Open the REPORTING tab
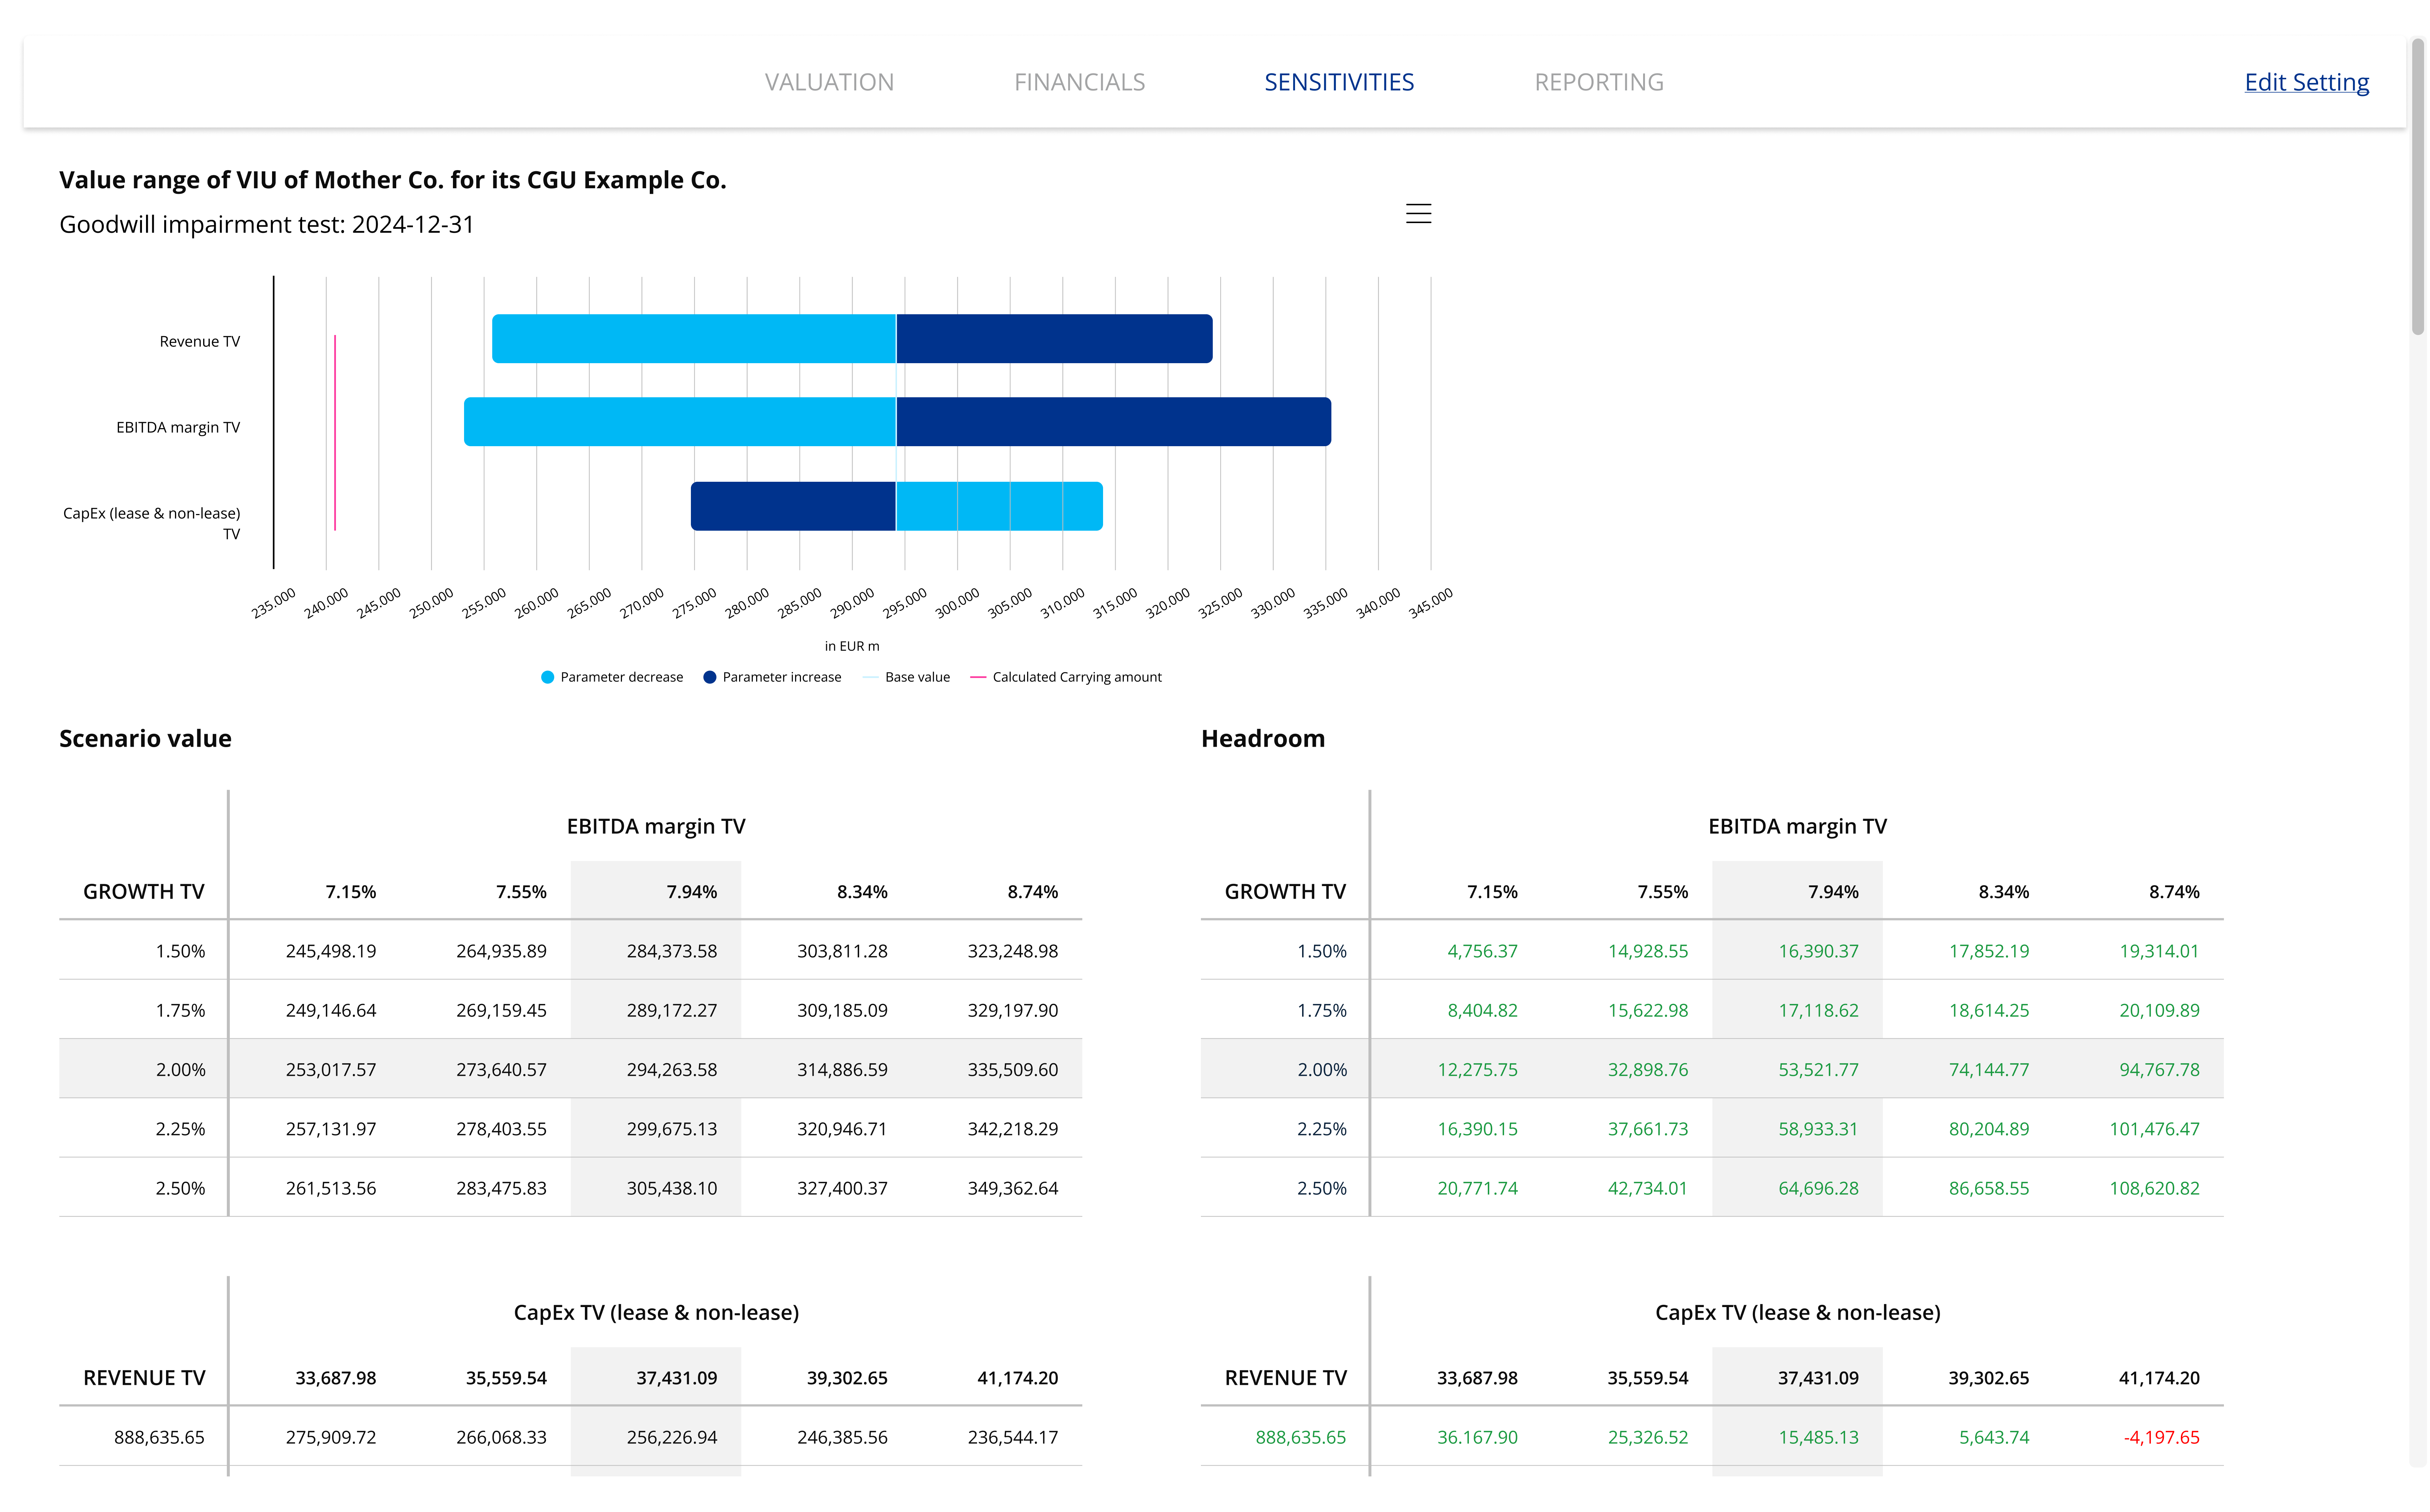The image size is (2430, 1512). (1599, 82)
